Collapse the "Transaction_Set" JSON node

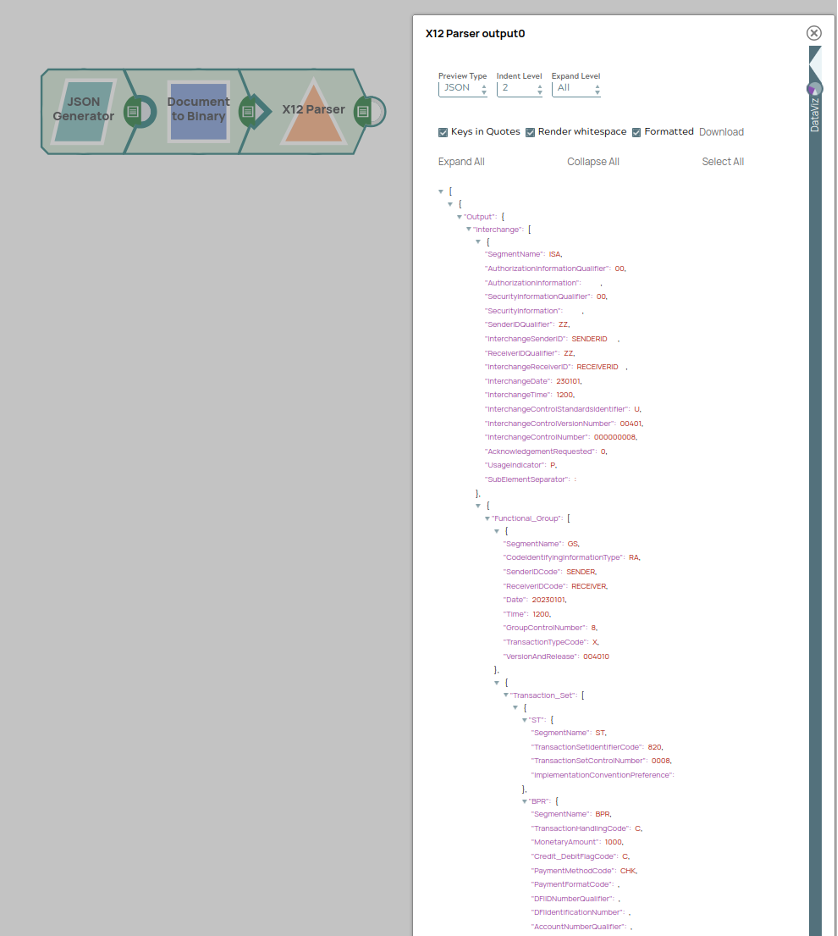pos(506,695)
